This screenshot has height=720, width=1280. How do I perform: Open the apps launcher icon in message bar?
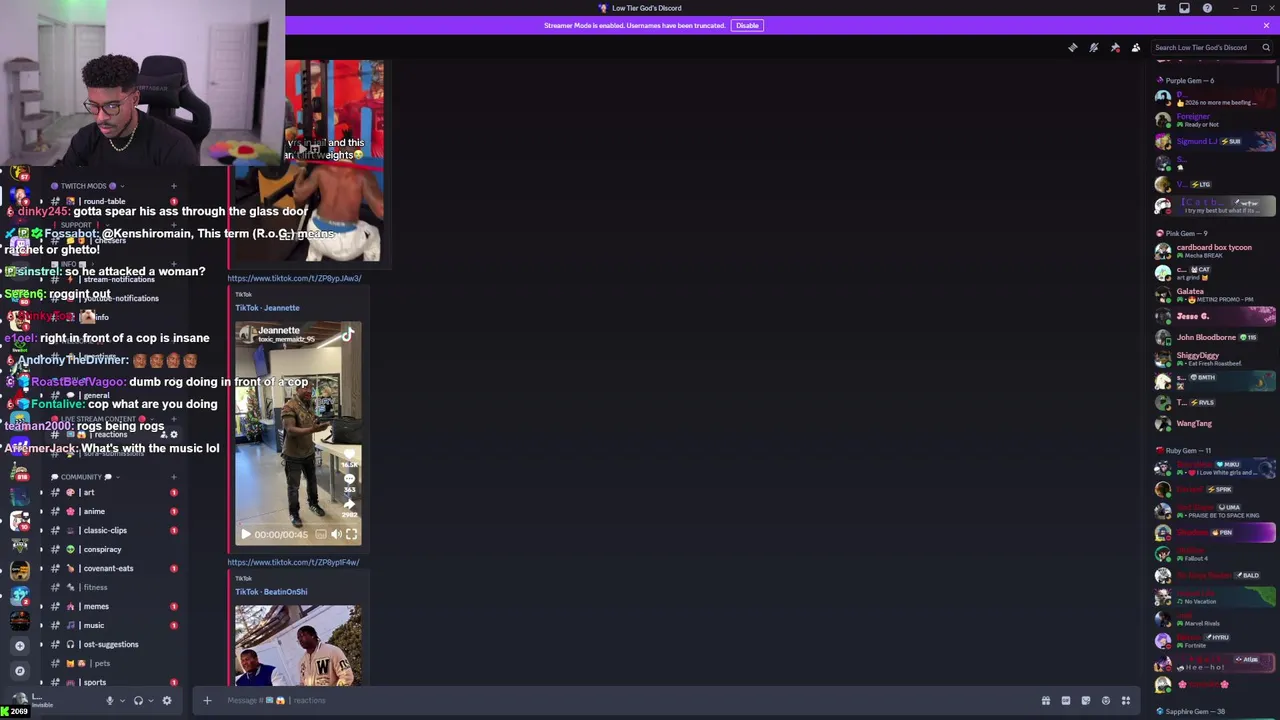click(x=1126, y=701)
